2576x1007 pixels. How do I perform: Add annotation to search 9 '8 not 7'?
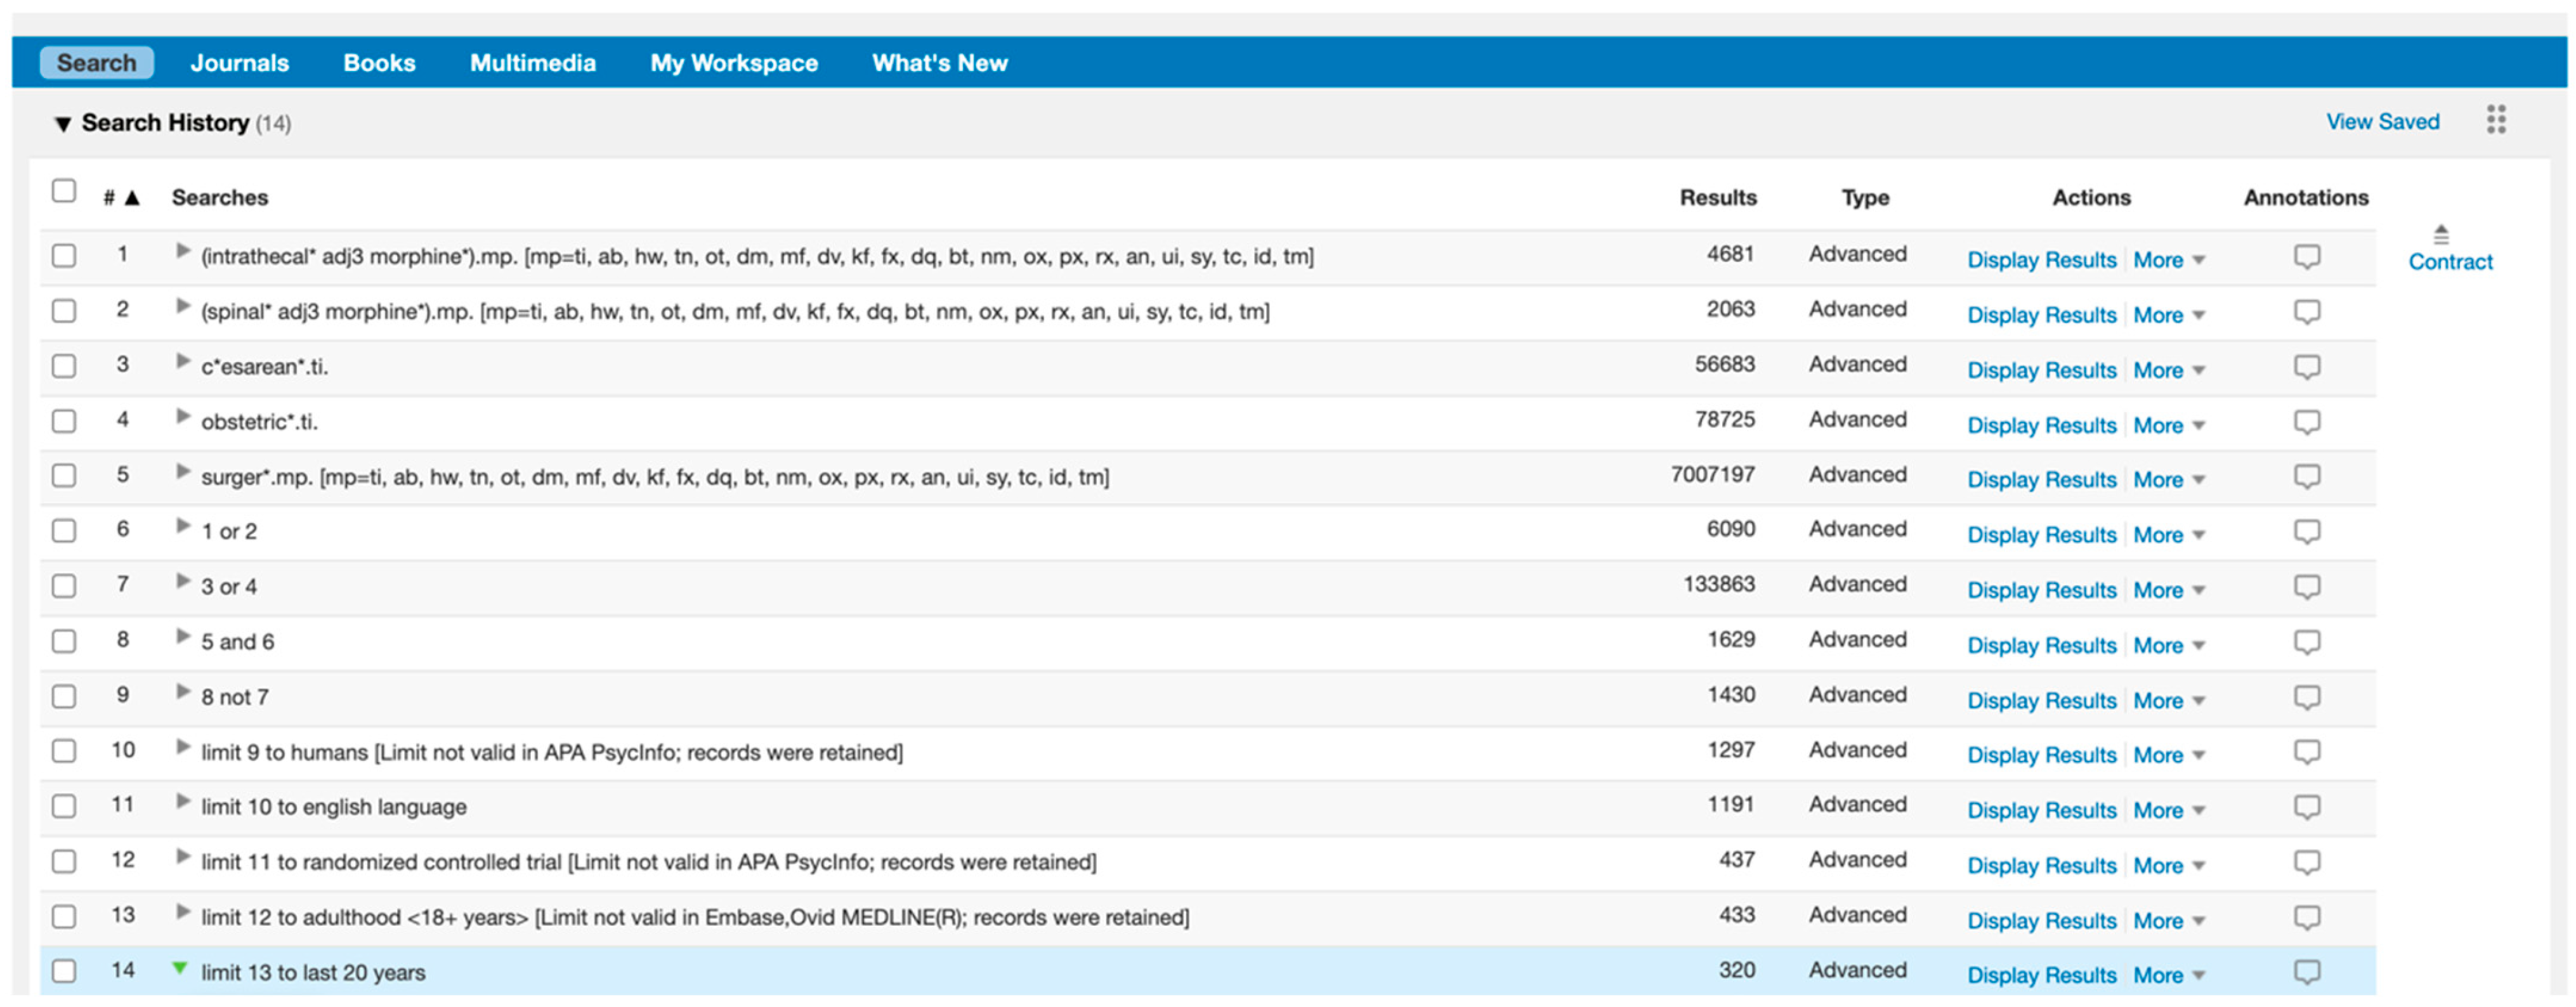pyautogui.click(x=2306, y=697)
